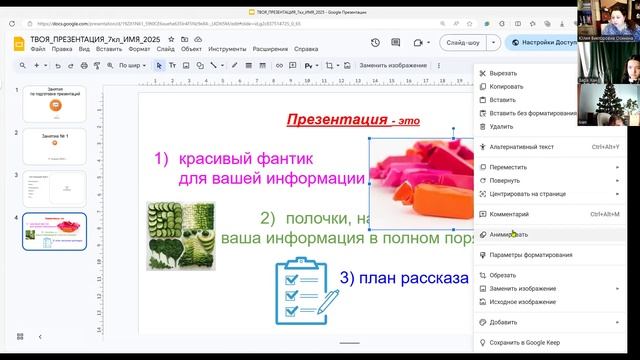Open the comments history icon
640x360 pixels.
396,42
